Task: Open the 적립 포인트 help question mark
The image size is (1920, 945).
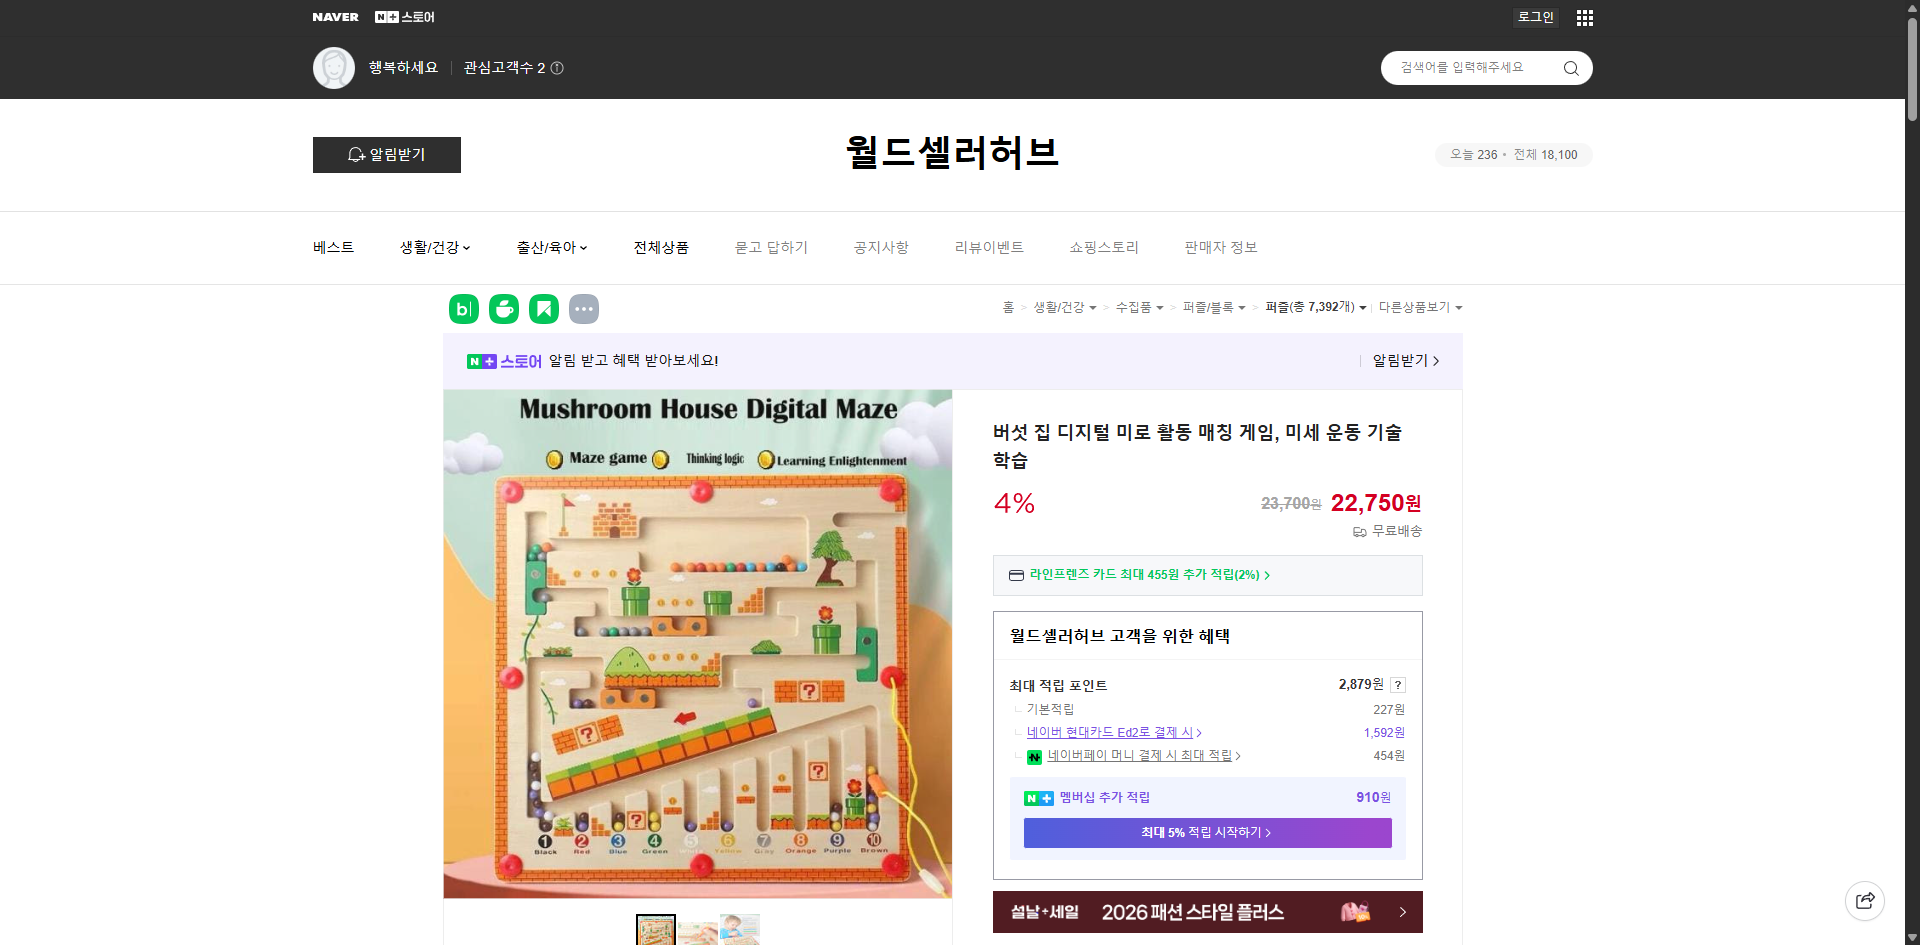Action: [x=1398, y=685]
